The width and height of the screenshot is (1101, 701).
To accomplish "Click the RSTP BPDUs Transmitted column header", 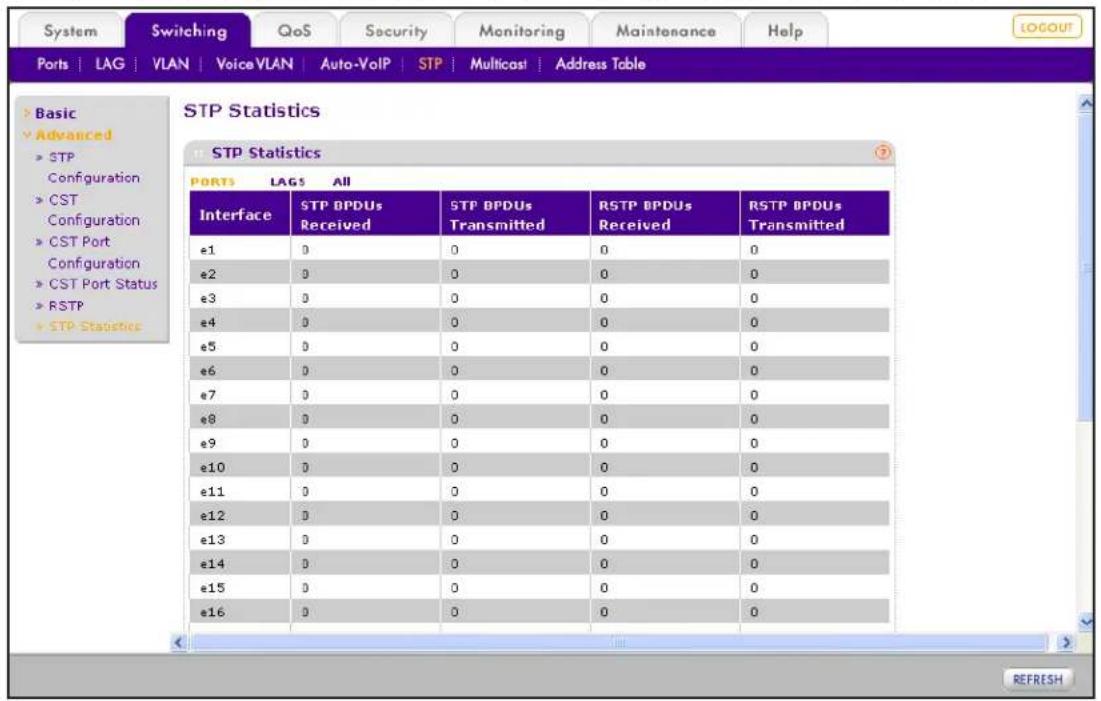I will click(815, 214).
